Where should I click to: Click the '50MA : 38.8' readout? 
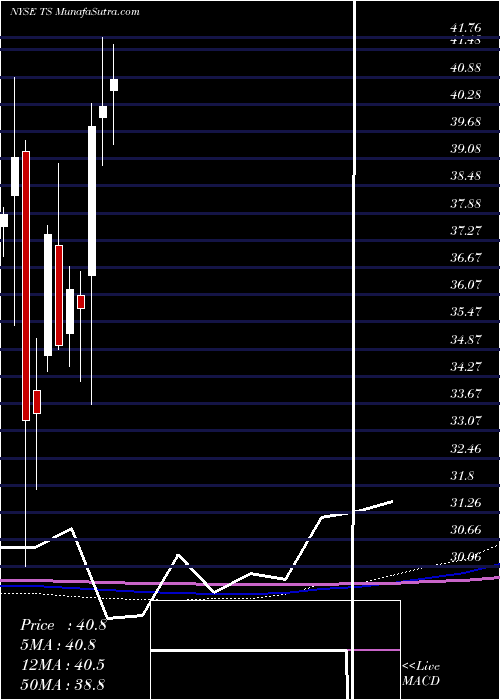62,684
